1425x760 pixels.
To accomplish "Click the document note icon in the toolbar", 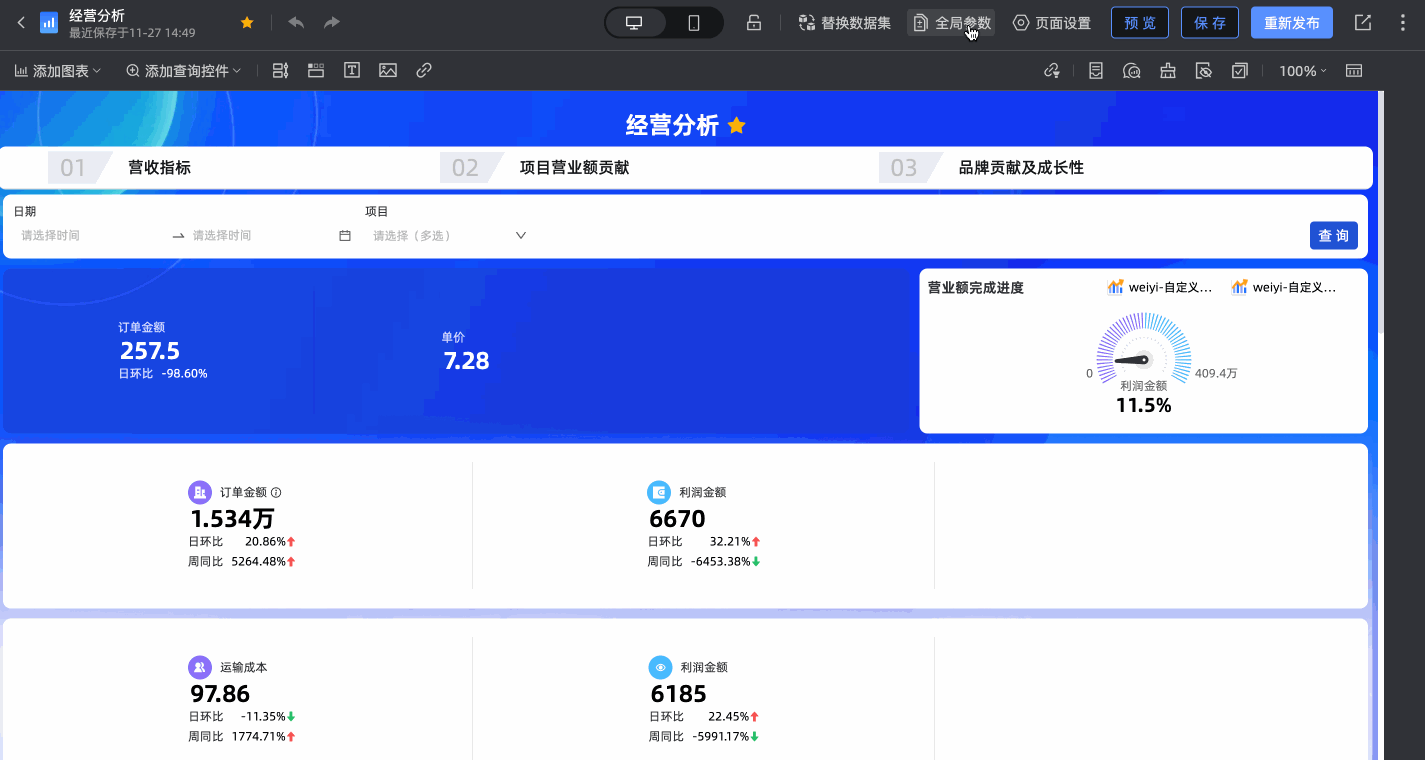I will pos(1096,71).
